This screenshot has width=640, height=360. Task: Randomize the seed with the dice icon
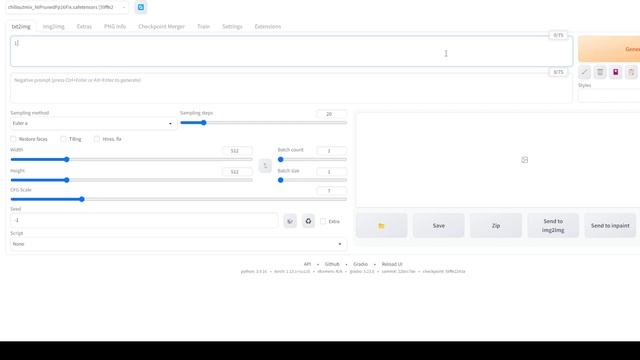click(290, 221)
